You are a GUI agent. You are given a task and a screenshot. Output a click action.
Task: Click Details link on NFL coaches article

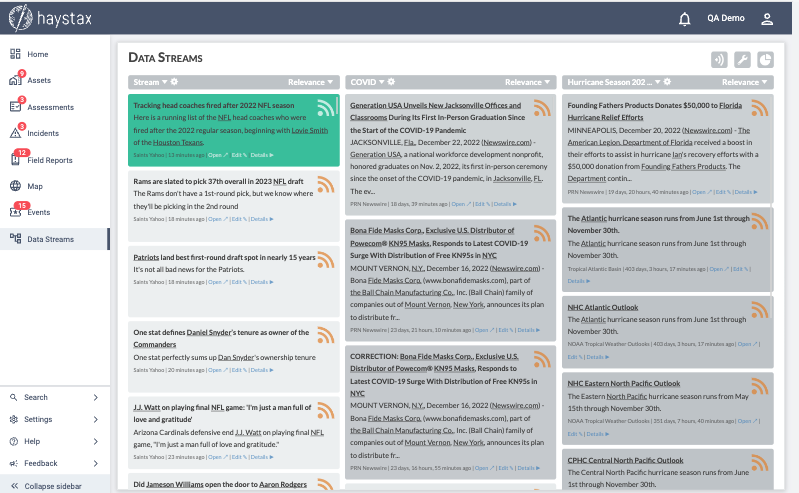(x=261, y=155)
